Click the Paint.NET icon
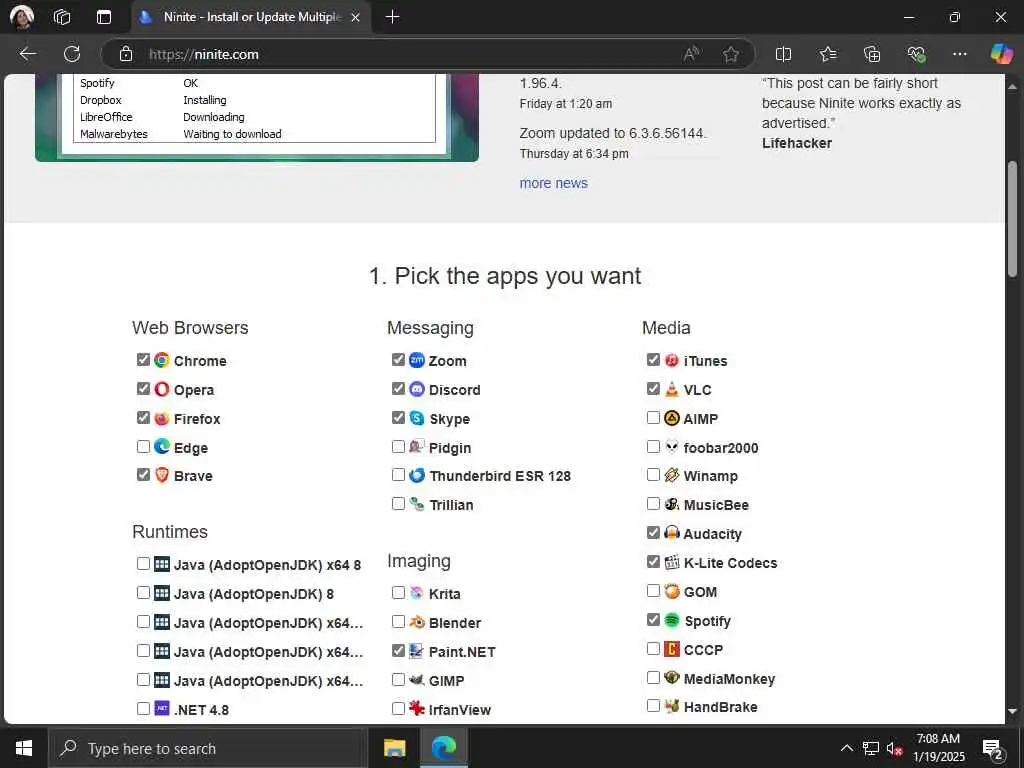Viewport: 1024px width, 768px height. pyautogui.click(x=417, y=650)
